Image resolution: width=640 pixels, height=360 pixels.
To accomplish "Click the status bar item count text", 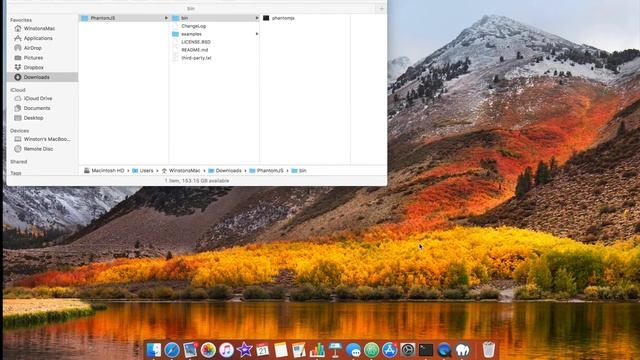I will [x=197, y=181].
